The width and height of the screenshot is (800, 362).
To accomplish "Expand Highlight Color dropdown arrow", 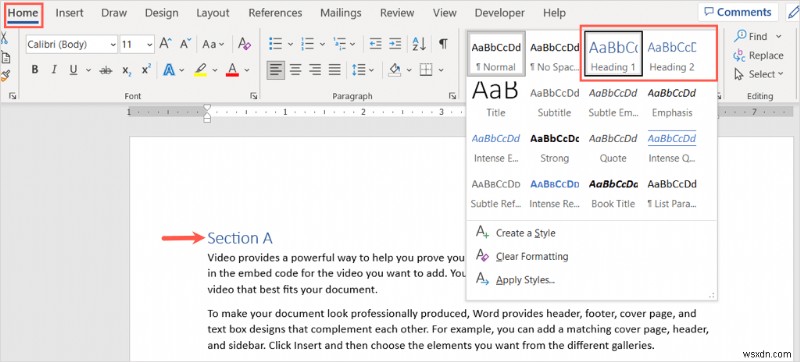I will point(215,70).
